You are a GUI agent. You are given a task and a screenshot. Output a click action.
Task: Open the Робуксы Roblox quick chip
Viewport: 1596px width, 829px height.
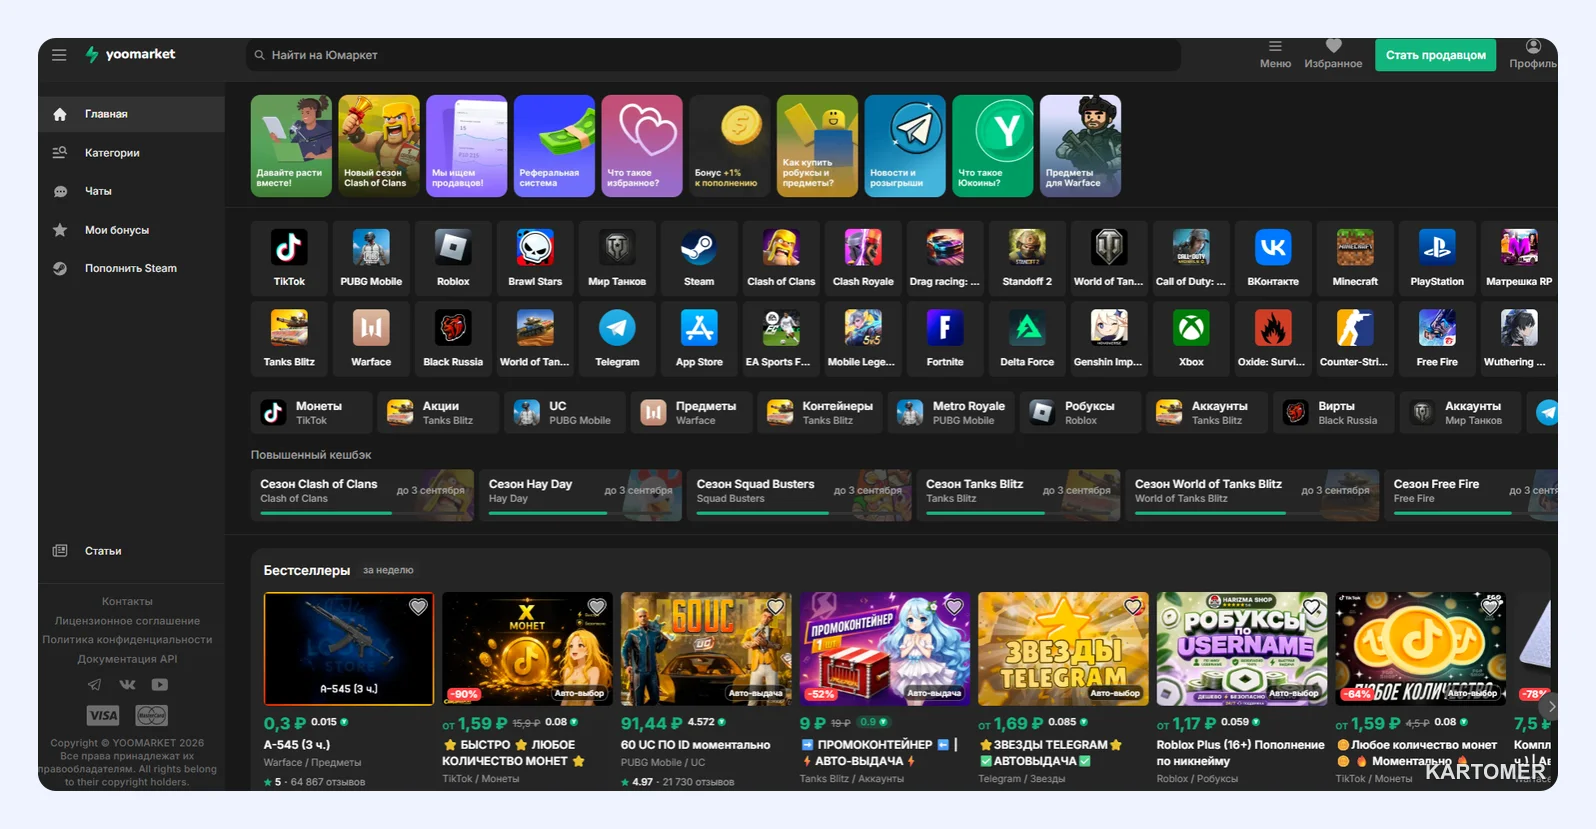(1079, 412)
